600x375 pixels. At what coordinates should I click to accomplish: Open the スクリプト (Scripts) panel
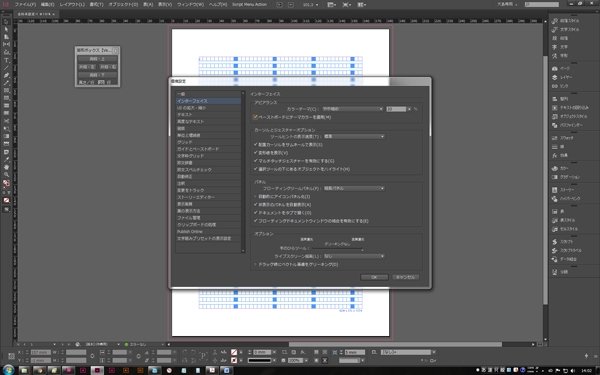[562, 242]
